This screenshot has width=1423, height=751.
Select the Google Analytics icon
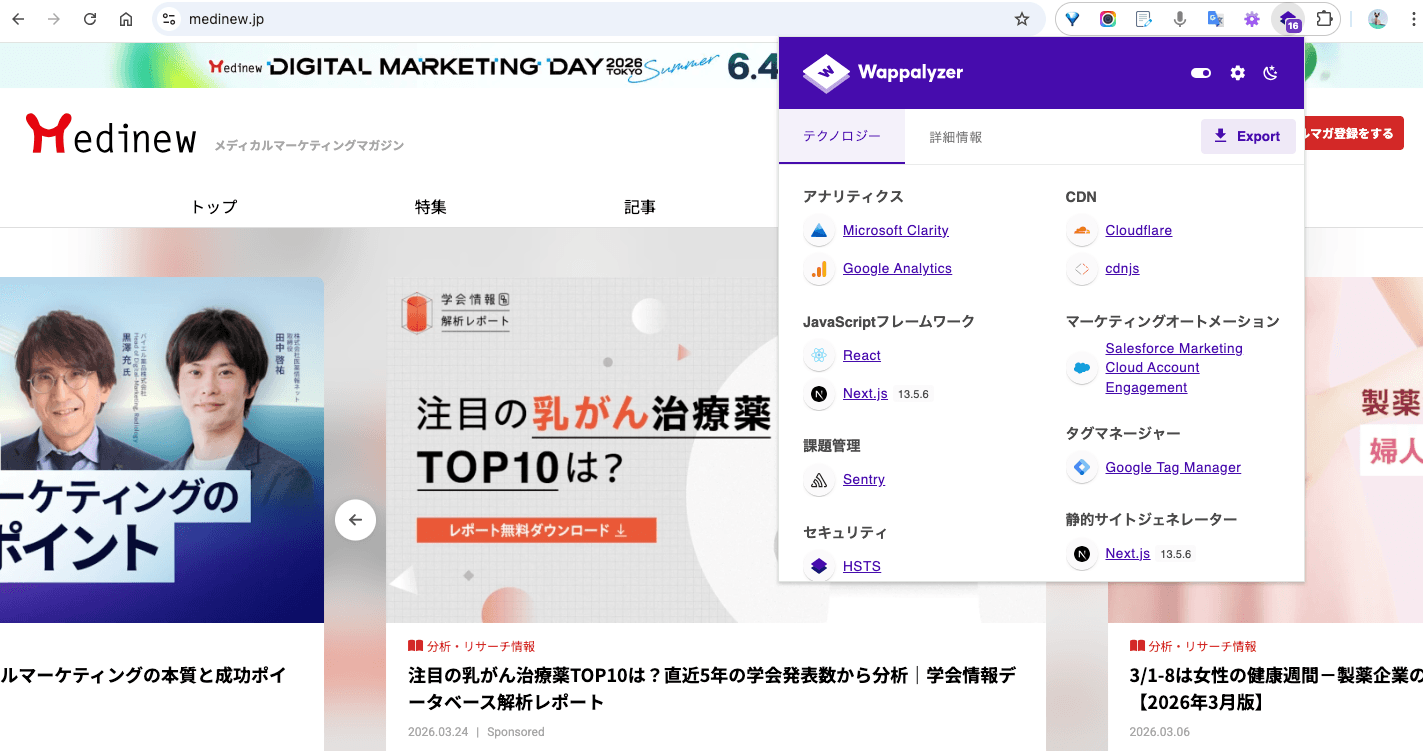818,269
